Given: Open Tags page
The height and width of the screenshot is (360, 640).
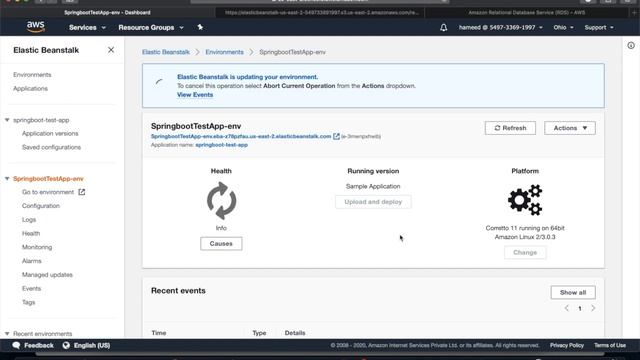Looking at the screenshot, I should tap(29, 302).
